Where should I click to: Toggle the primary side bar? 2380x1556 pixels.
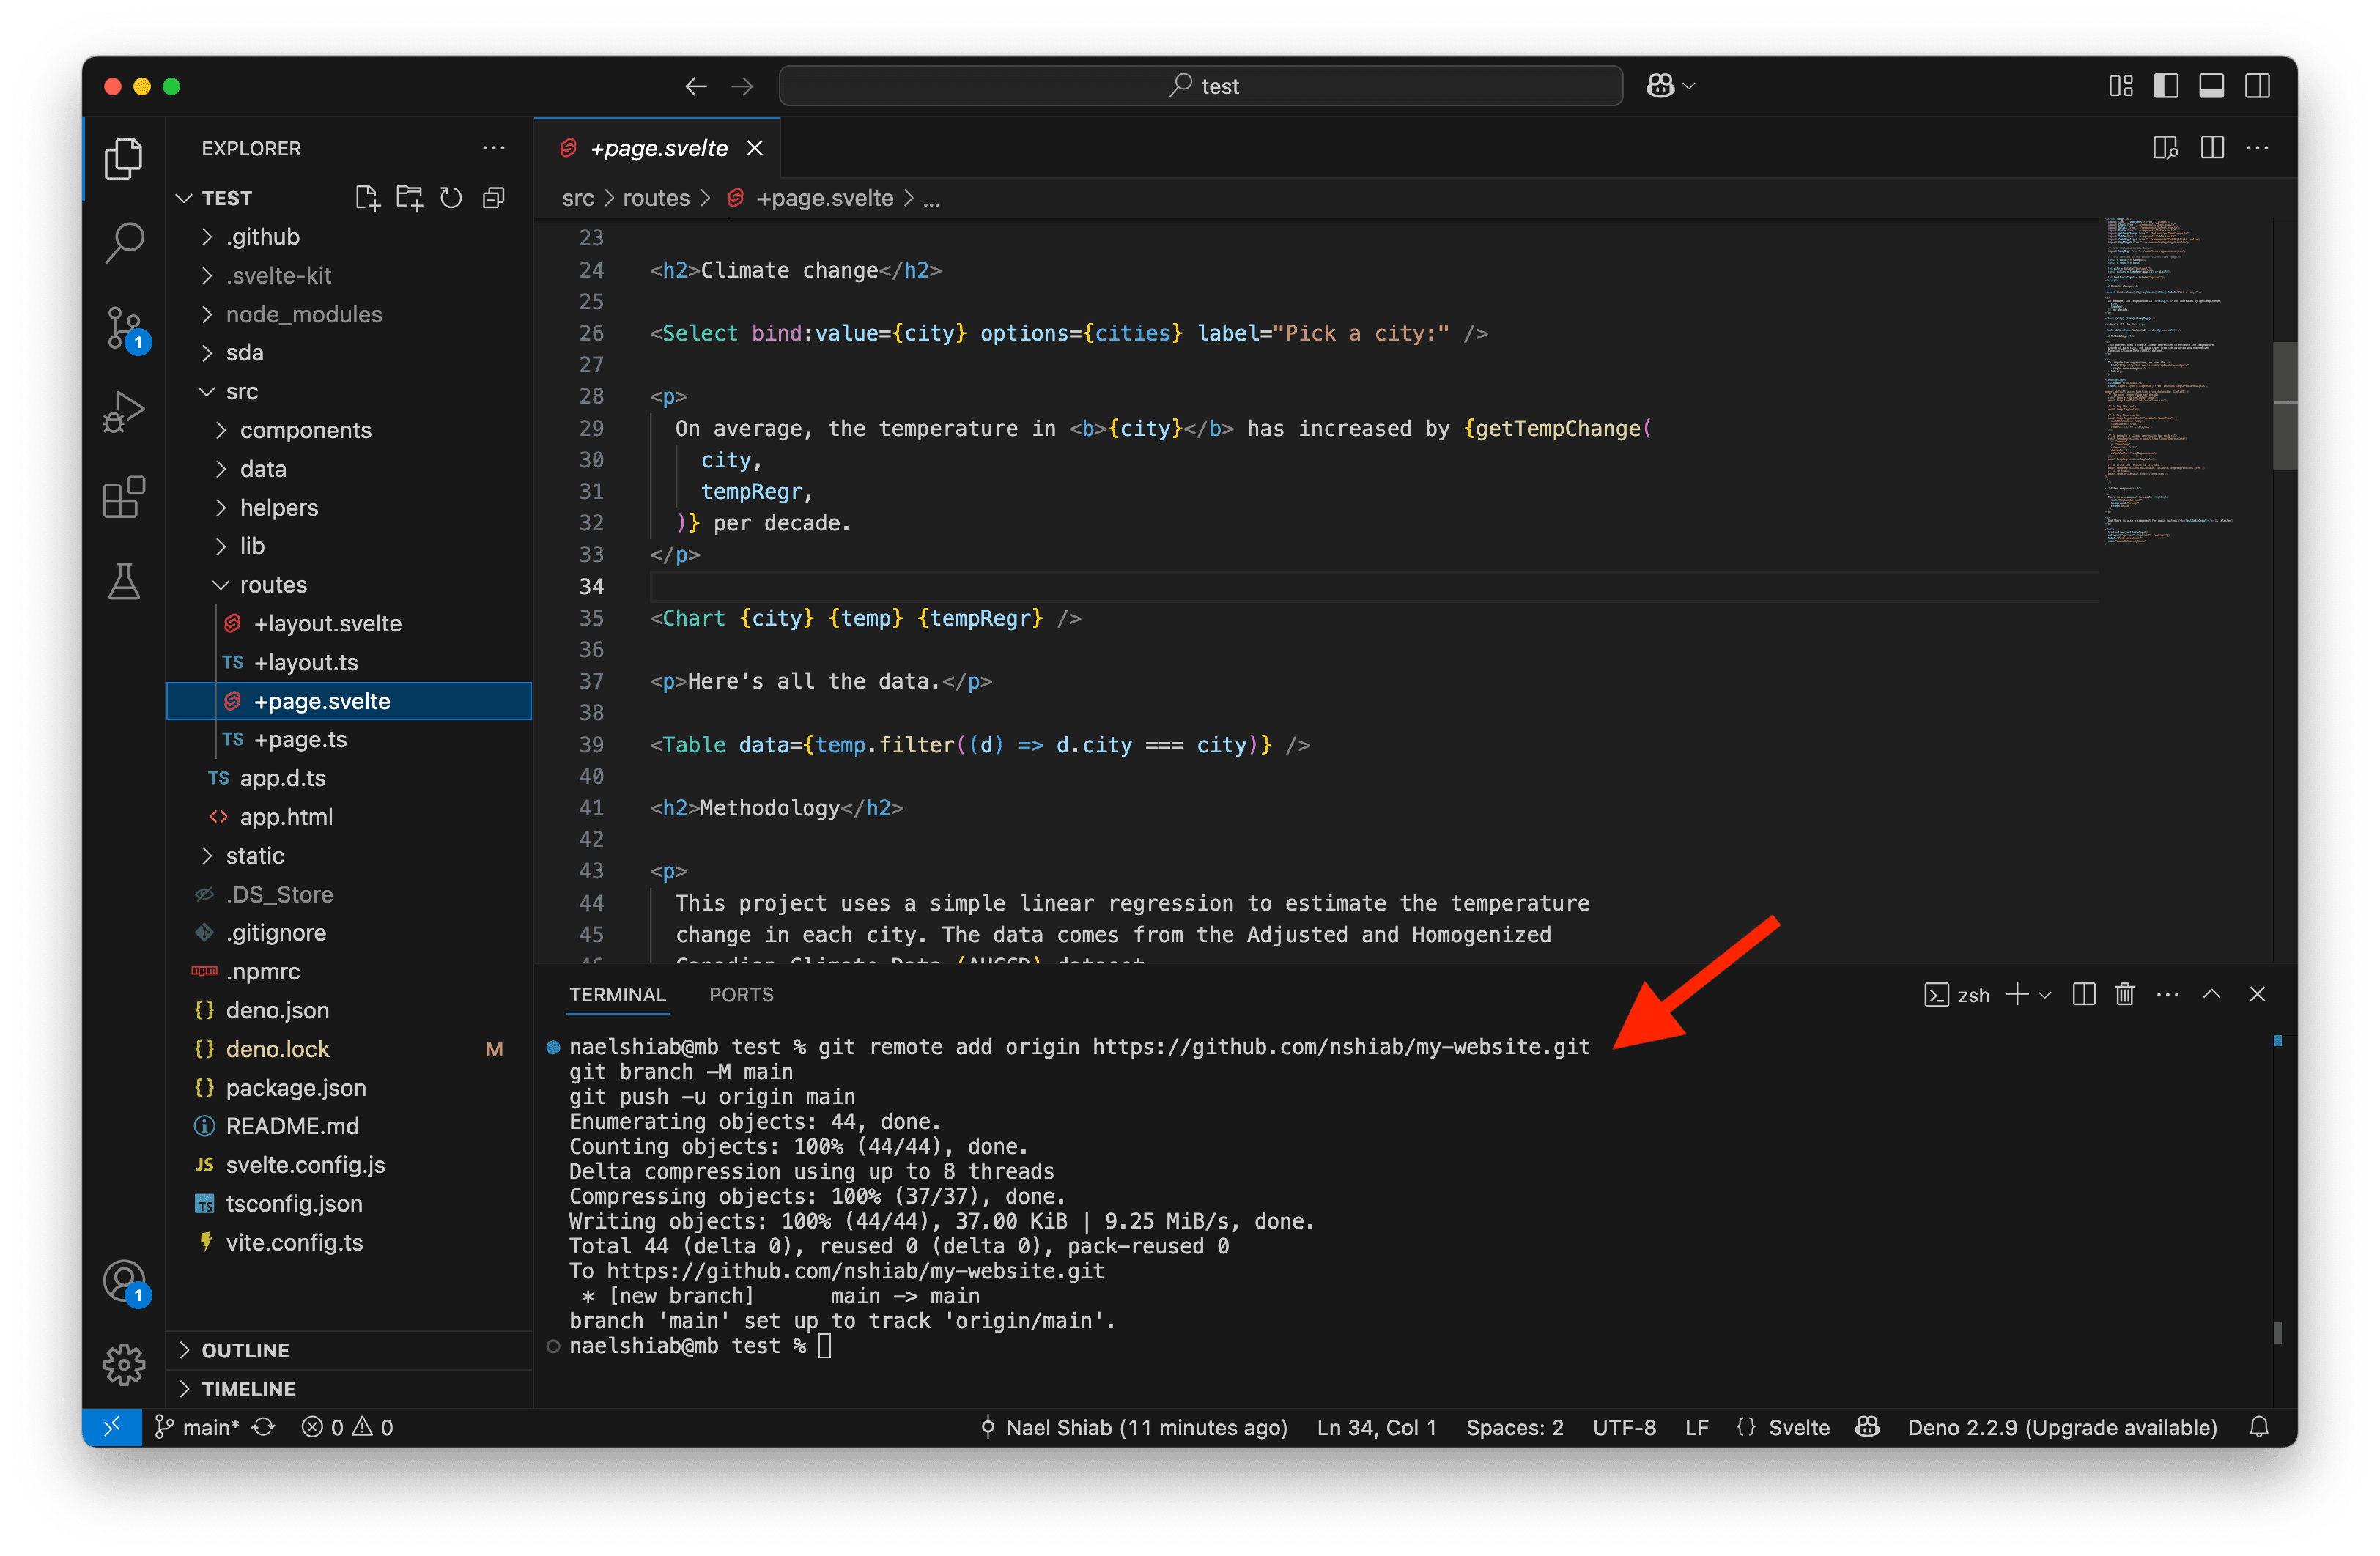(x=2166, y=86)
